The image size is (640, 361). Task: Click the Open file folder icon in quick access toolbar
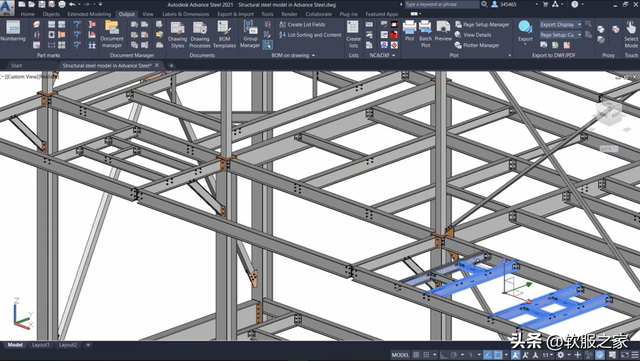pyautogui.click(x=32, y=4)
